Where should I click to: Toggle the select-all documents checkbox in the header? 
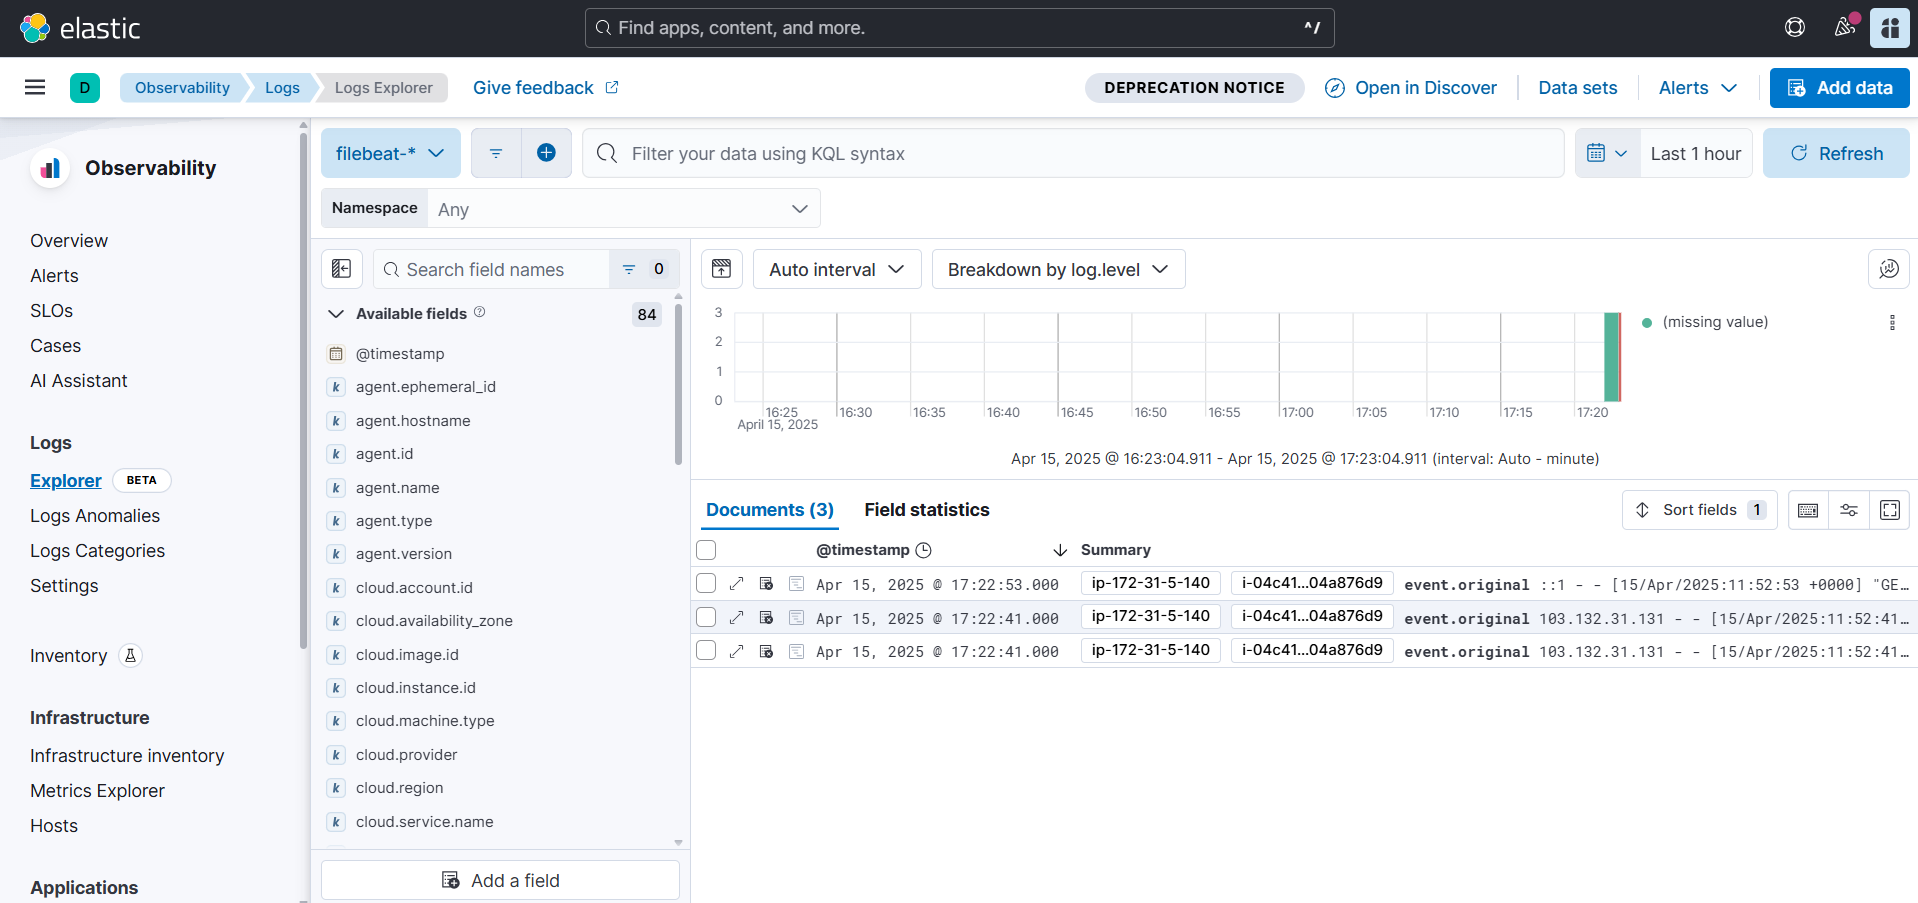(x=706, y=550)
